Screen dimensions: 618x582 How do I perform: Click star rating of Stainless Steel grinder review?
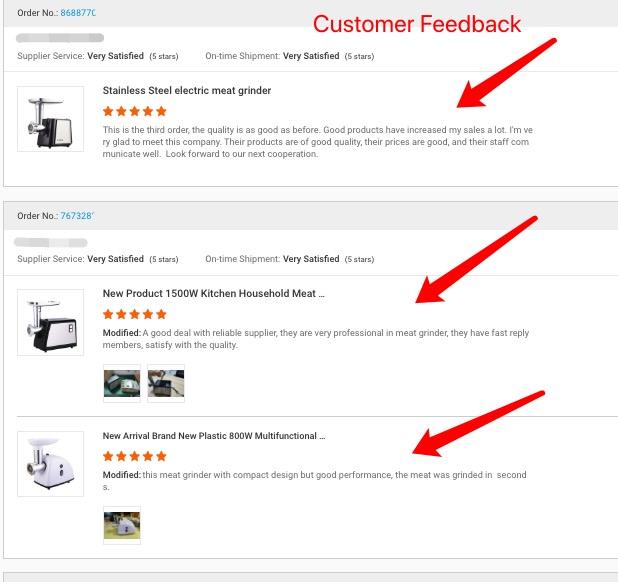pos(135,112)
